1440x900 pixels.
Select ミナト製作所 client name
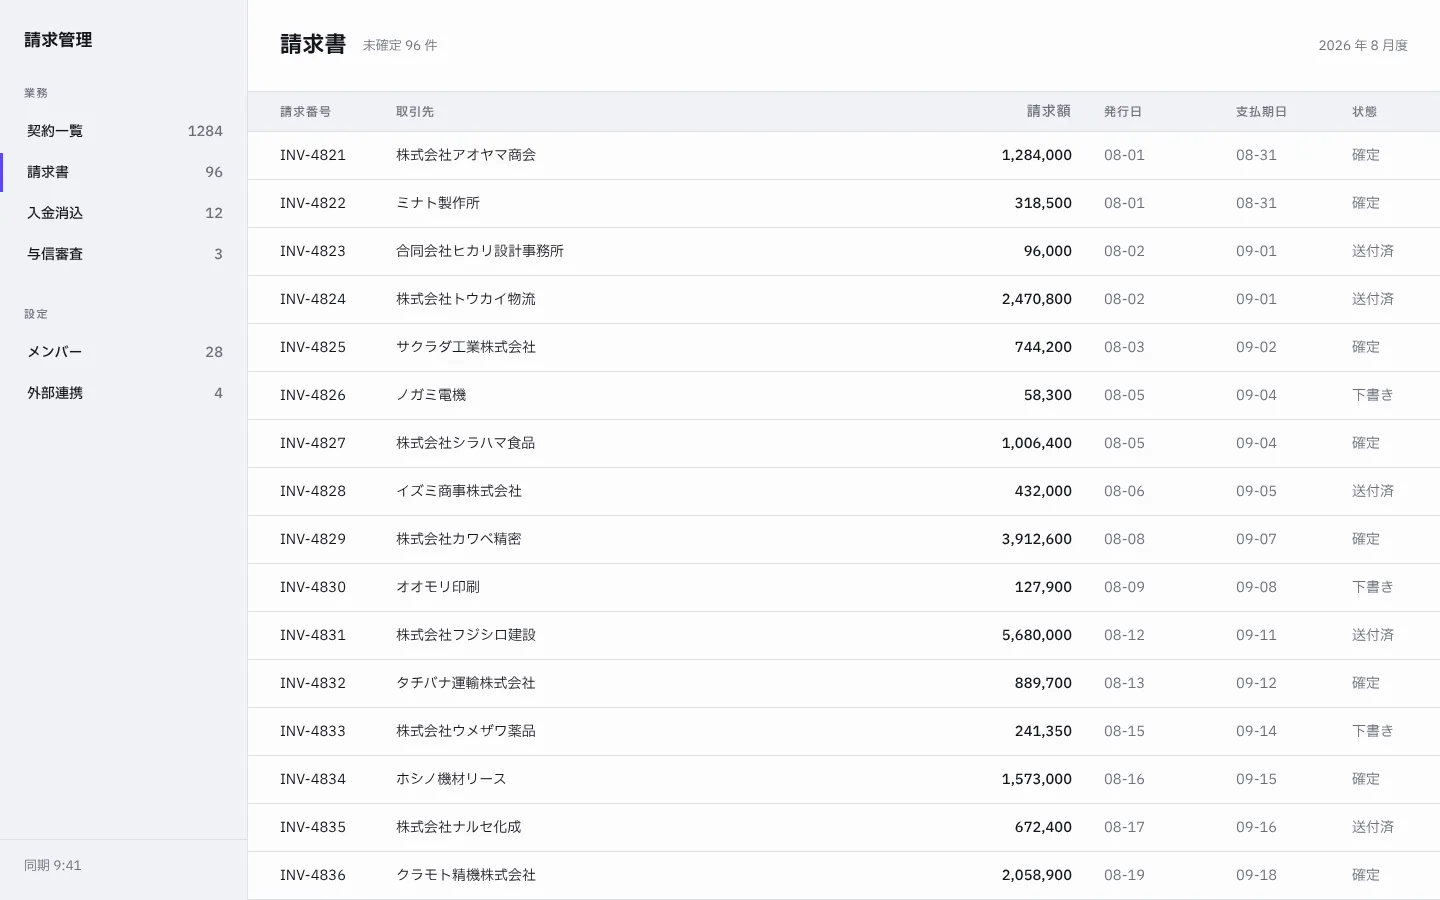pyautogui.click(x=438, y=203)
